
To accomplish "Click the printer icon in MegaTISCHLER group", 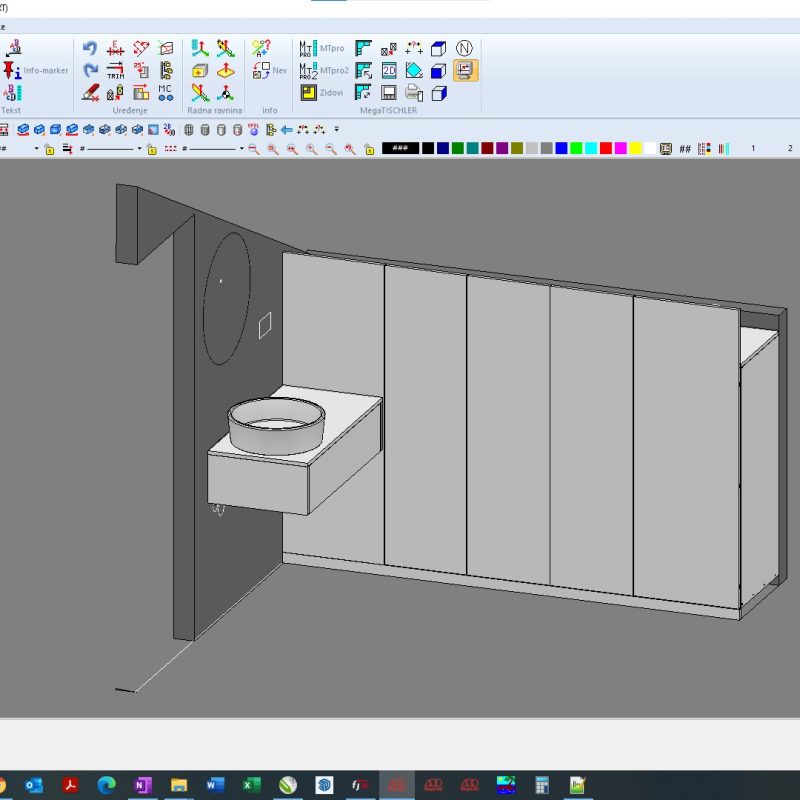I will [414, 93].
